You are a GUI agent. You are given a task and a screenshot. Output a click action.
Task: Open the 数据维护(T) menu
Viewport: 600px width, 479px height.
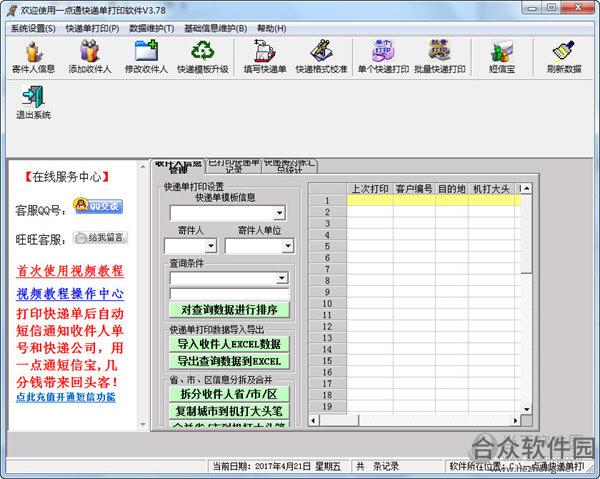coord(152,28)
